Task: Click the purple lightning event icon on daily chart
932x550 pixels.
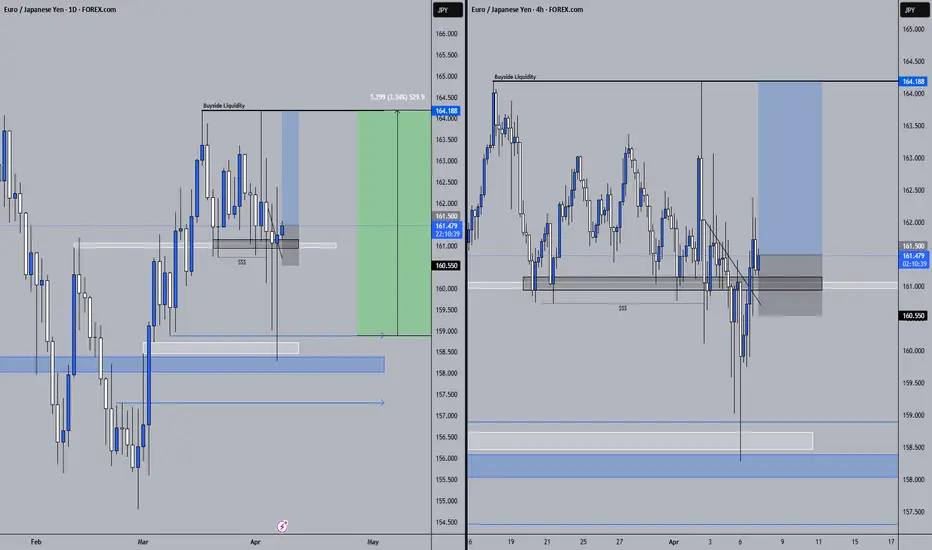Action: tap(282, 526)
